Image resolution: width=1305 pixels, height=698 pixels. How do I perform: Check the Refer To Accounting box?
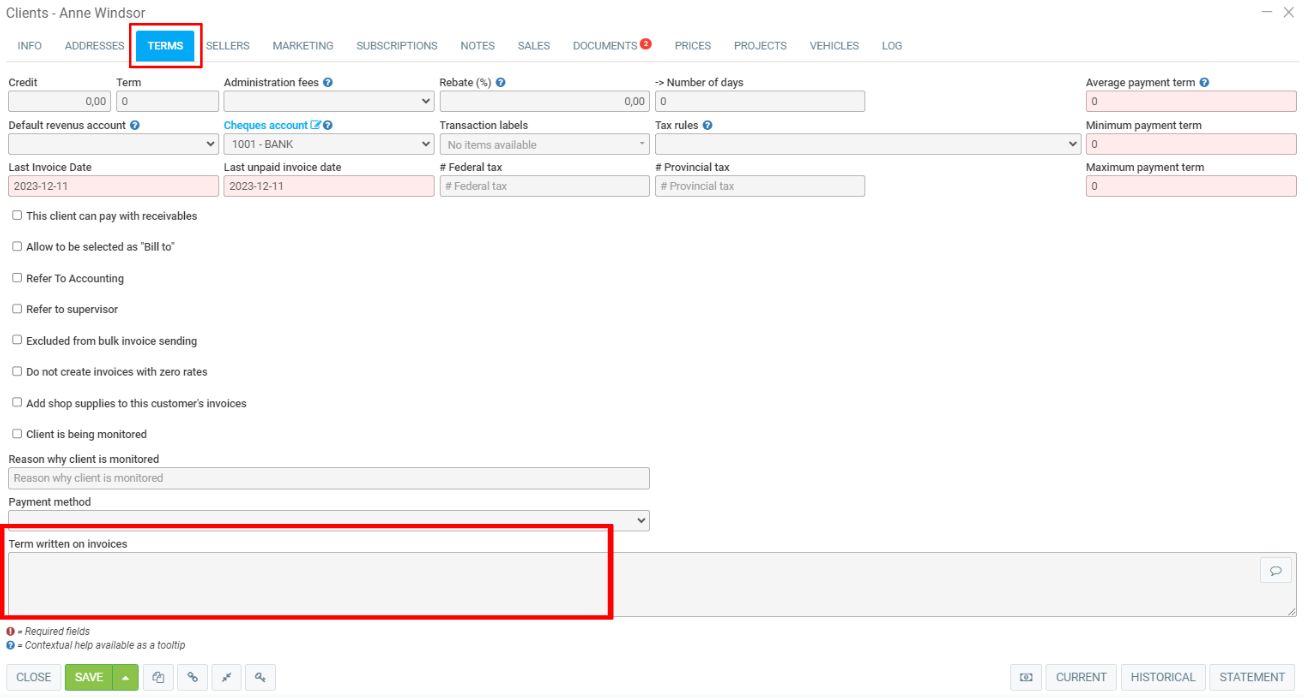pos(17,278)
